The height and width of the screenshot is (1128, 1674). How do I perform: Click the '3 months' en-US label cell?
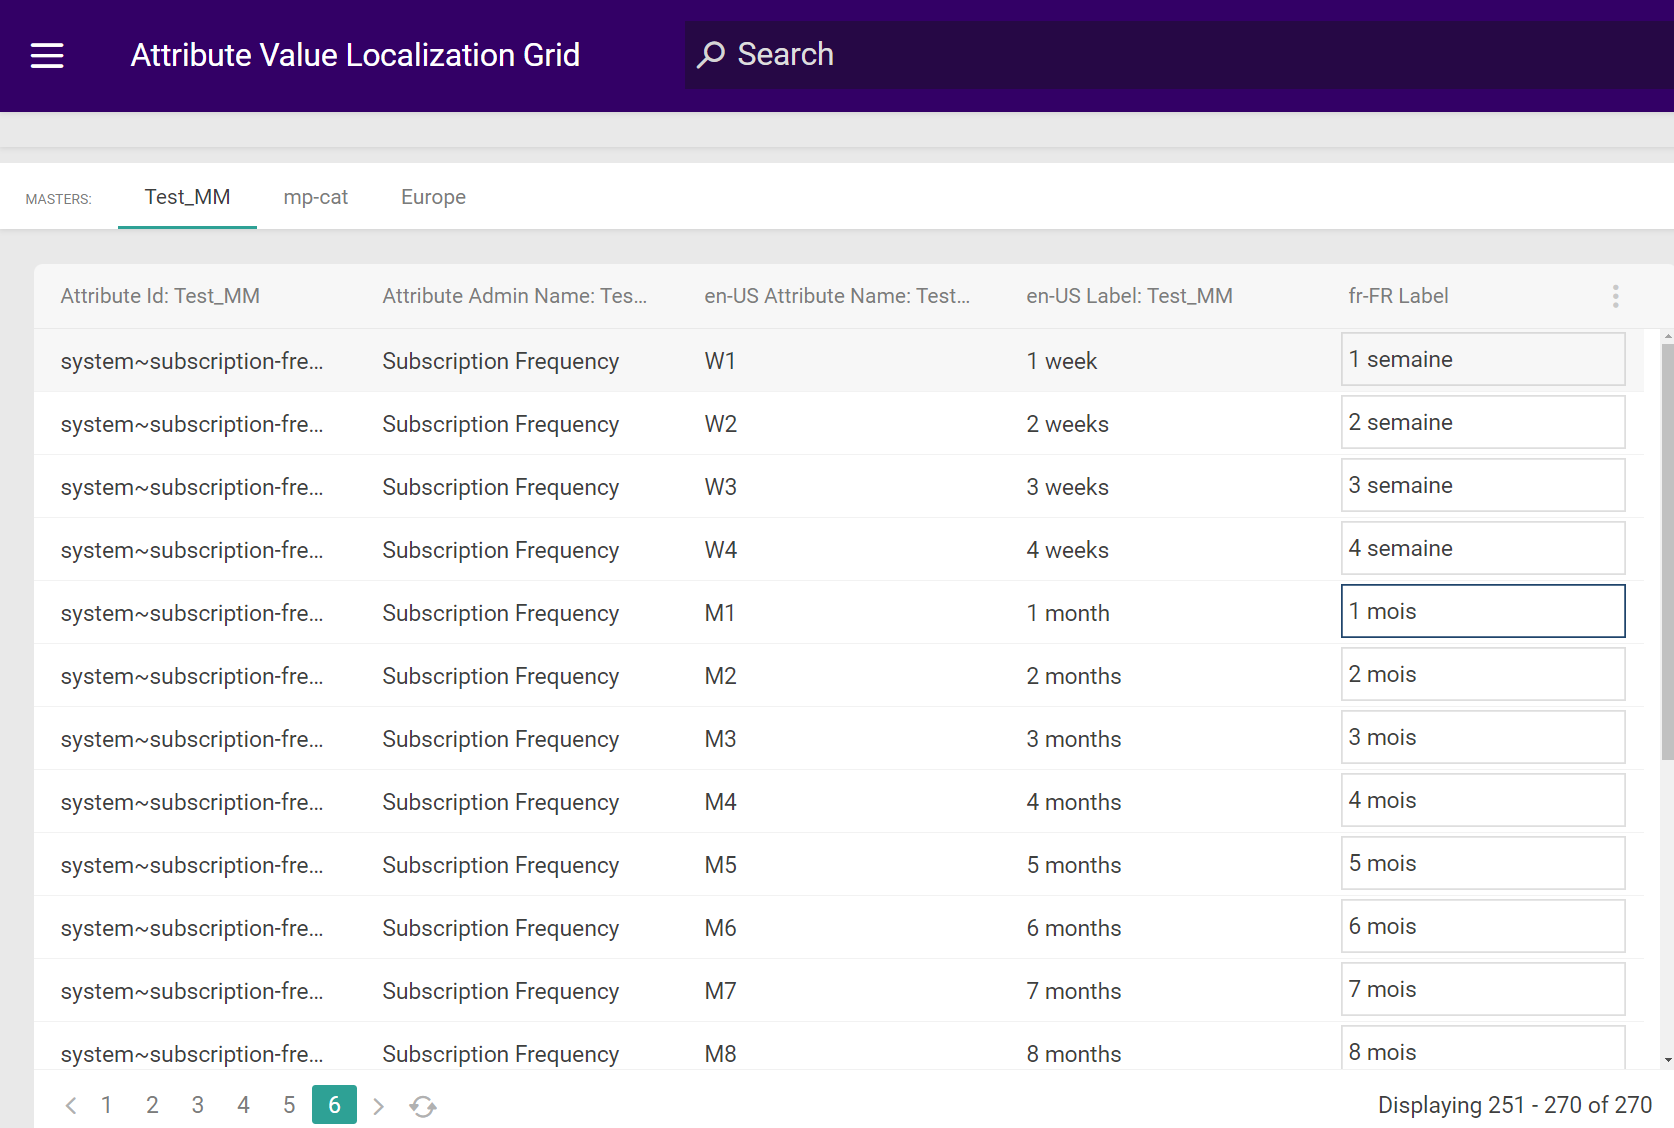[x=1074, y=739]
